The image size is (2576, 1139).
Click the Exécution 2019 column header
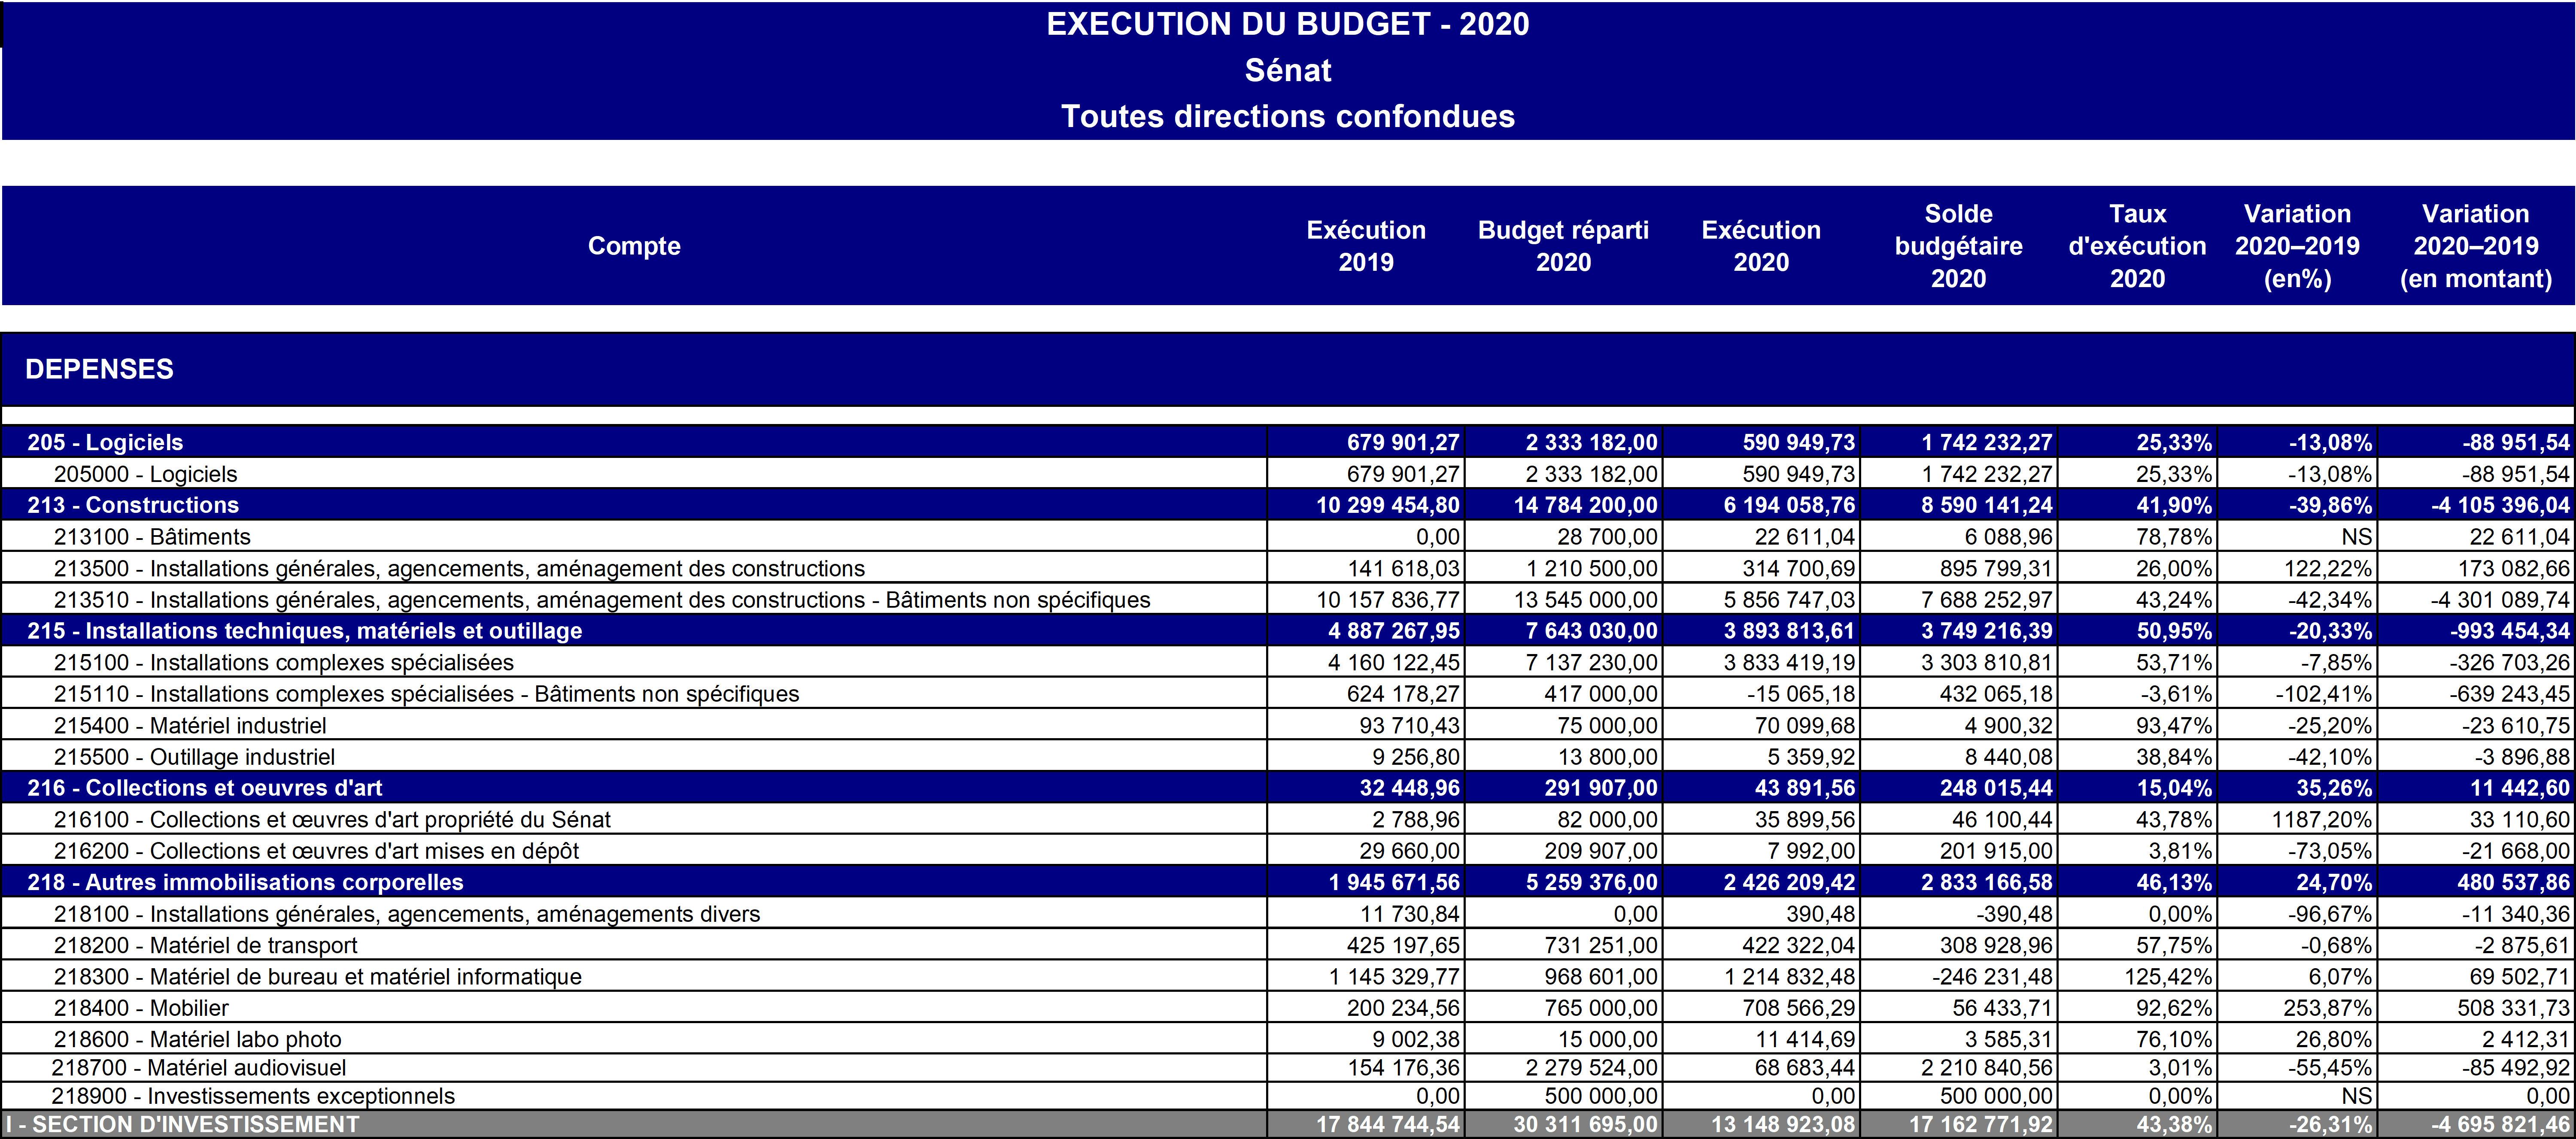pos(1366,246)
